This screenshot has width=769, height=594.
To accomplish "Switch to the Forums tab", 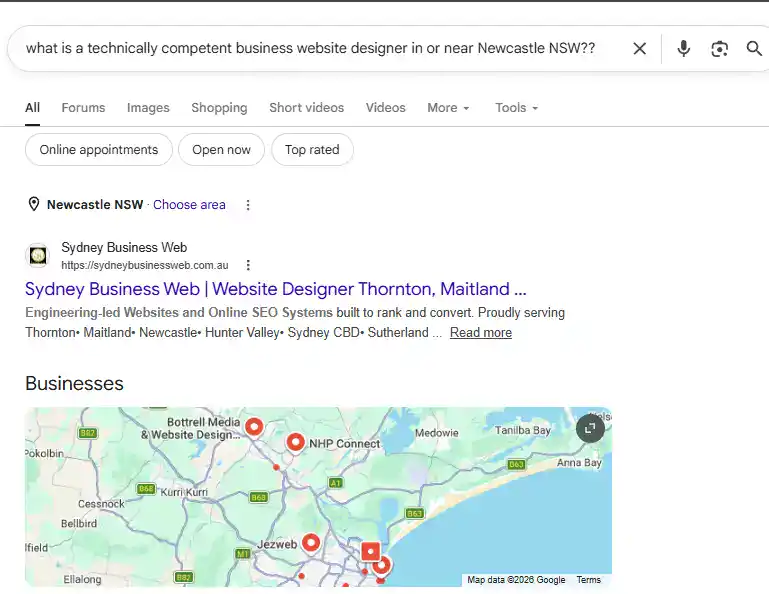I will [83, 108].
